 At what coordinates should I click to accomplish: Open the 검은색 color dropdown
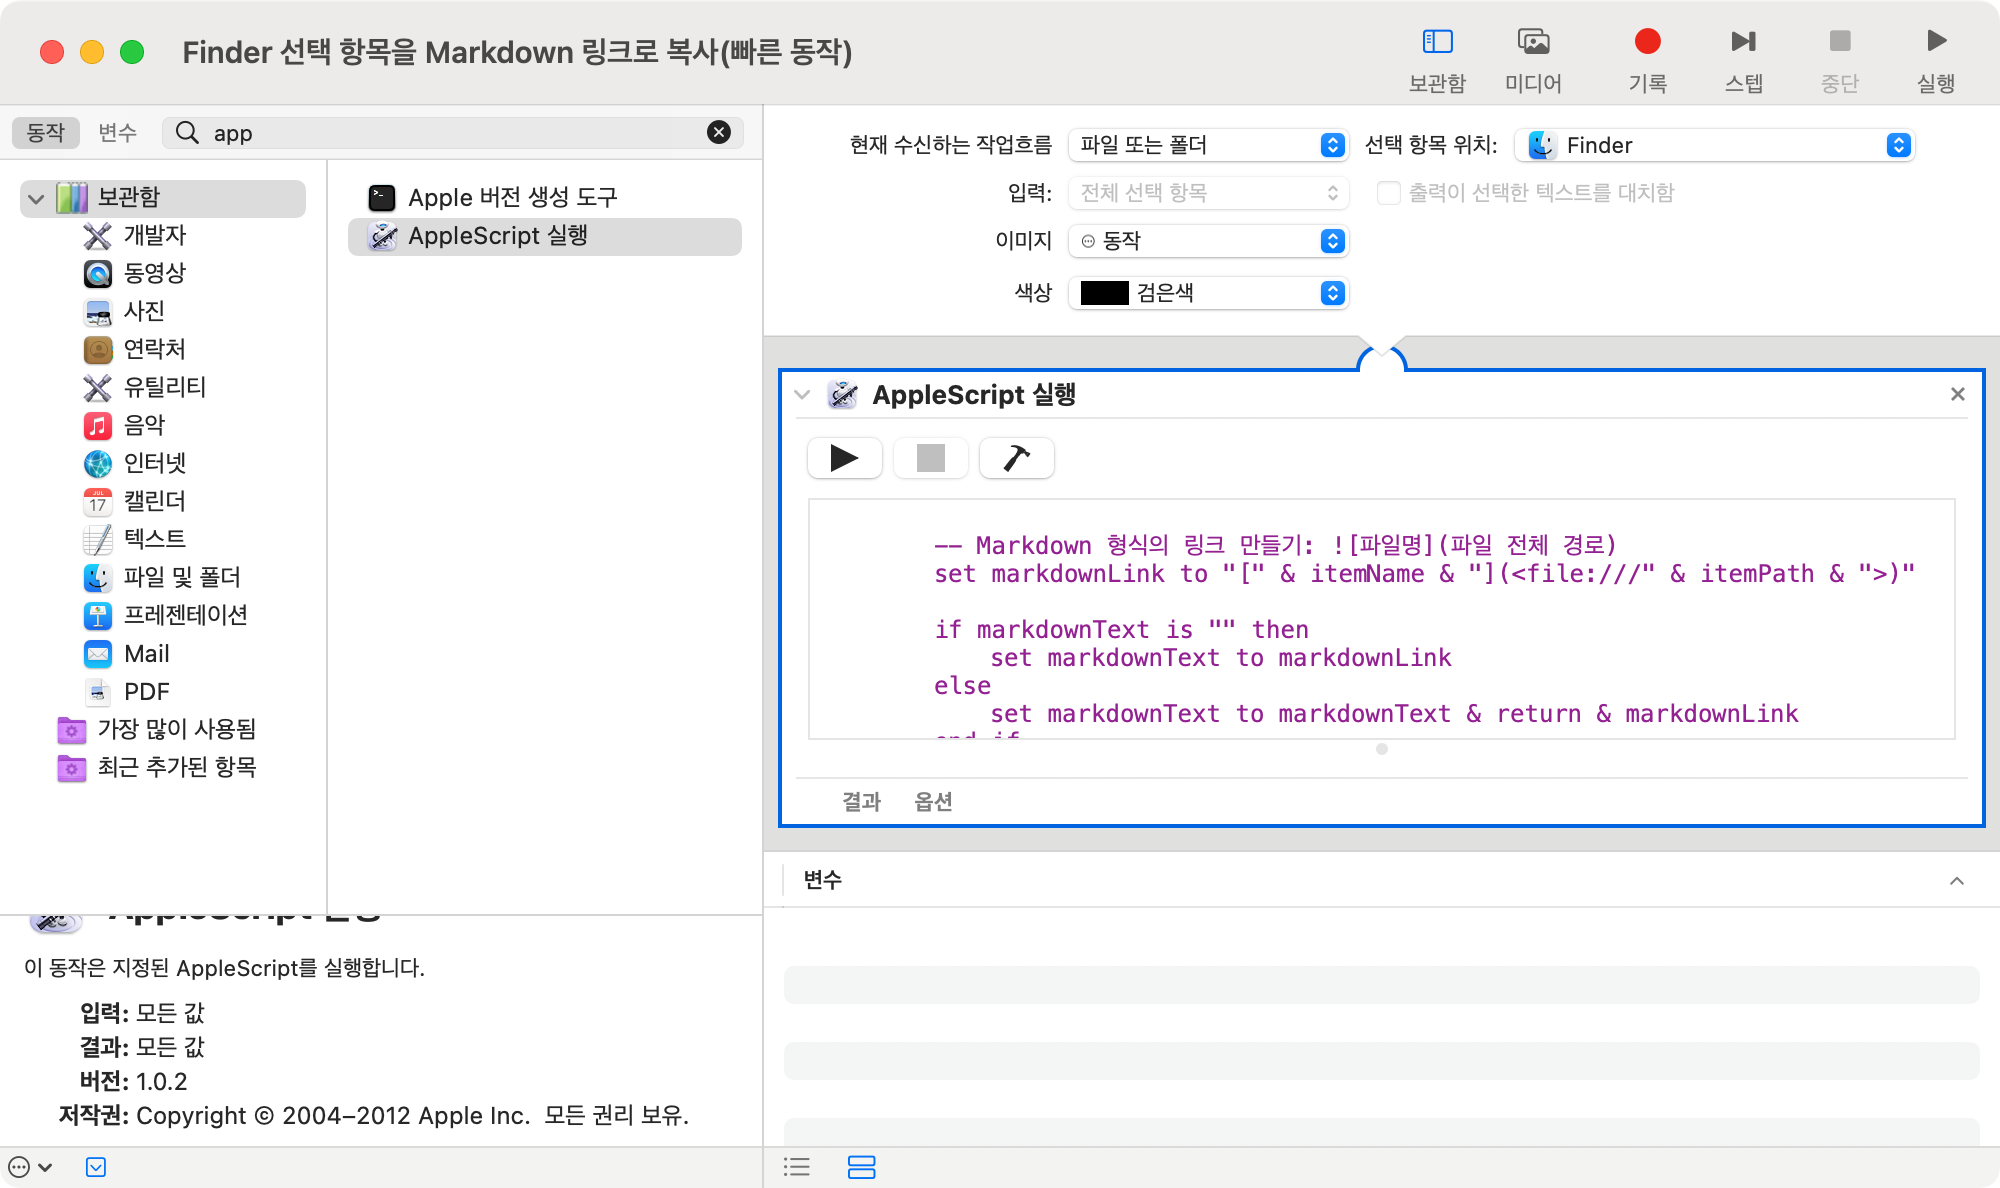[1208, 293]
